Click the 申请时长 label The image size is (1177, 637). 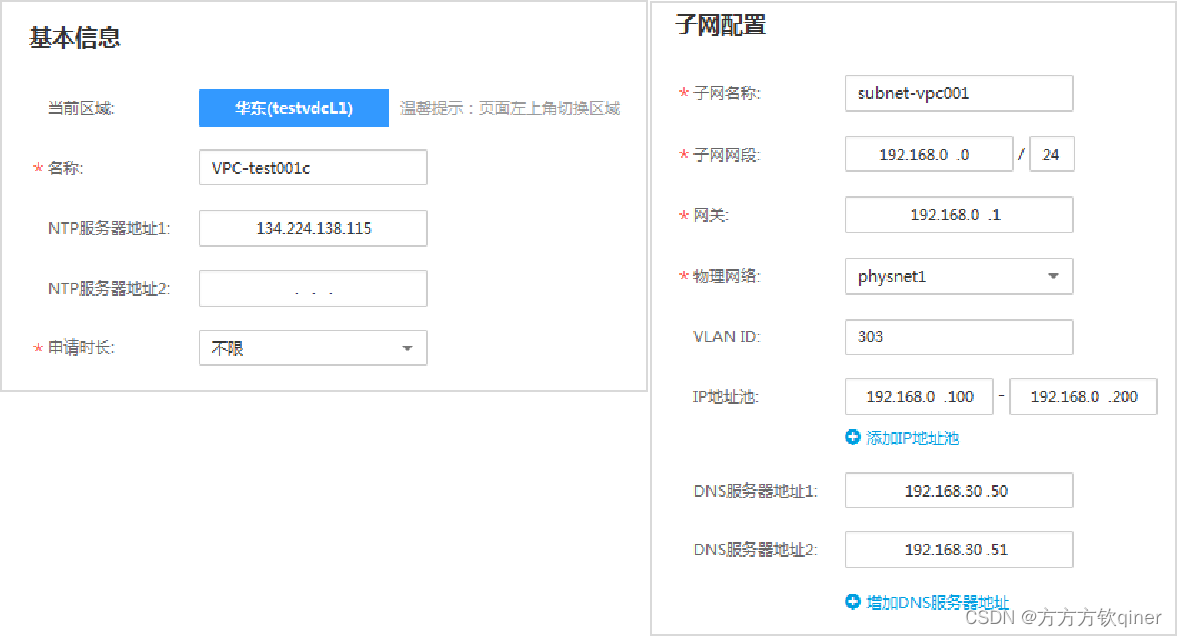(x=81, y=347)
